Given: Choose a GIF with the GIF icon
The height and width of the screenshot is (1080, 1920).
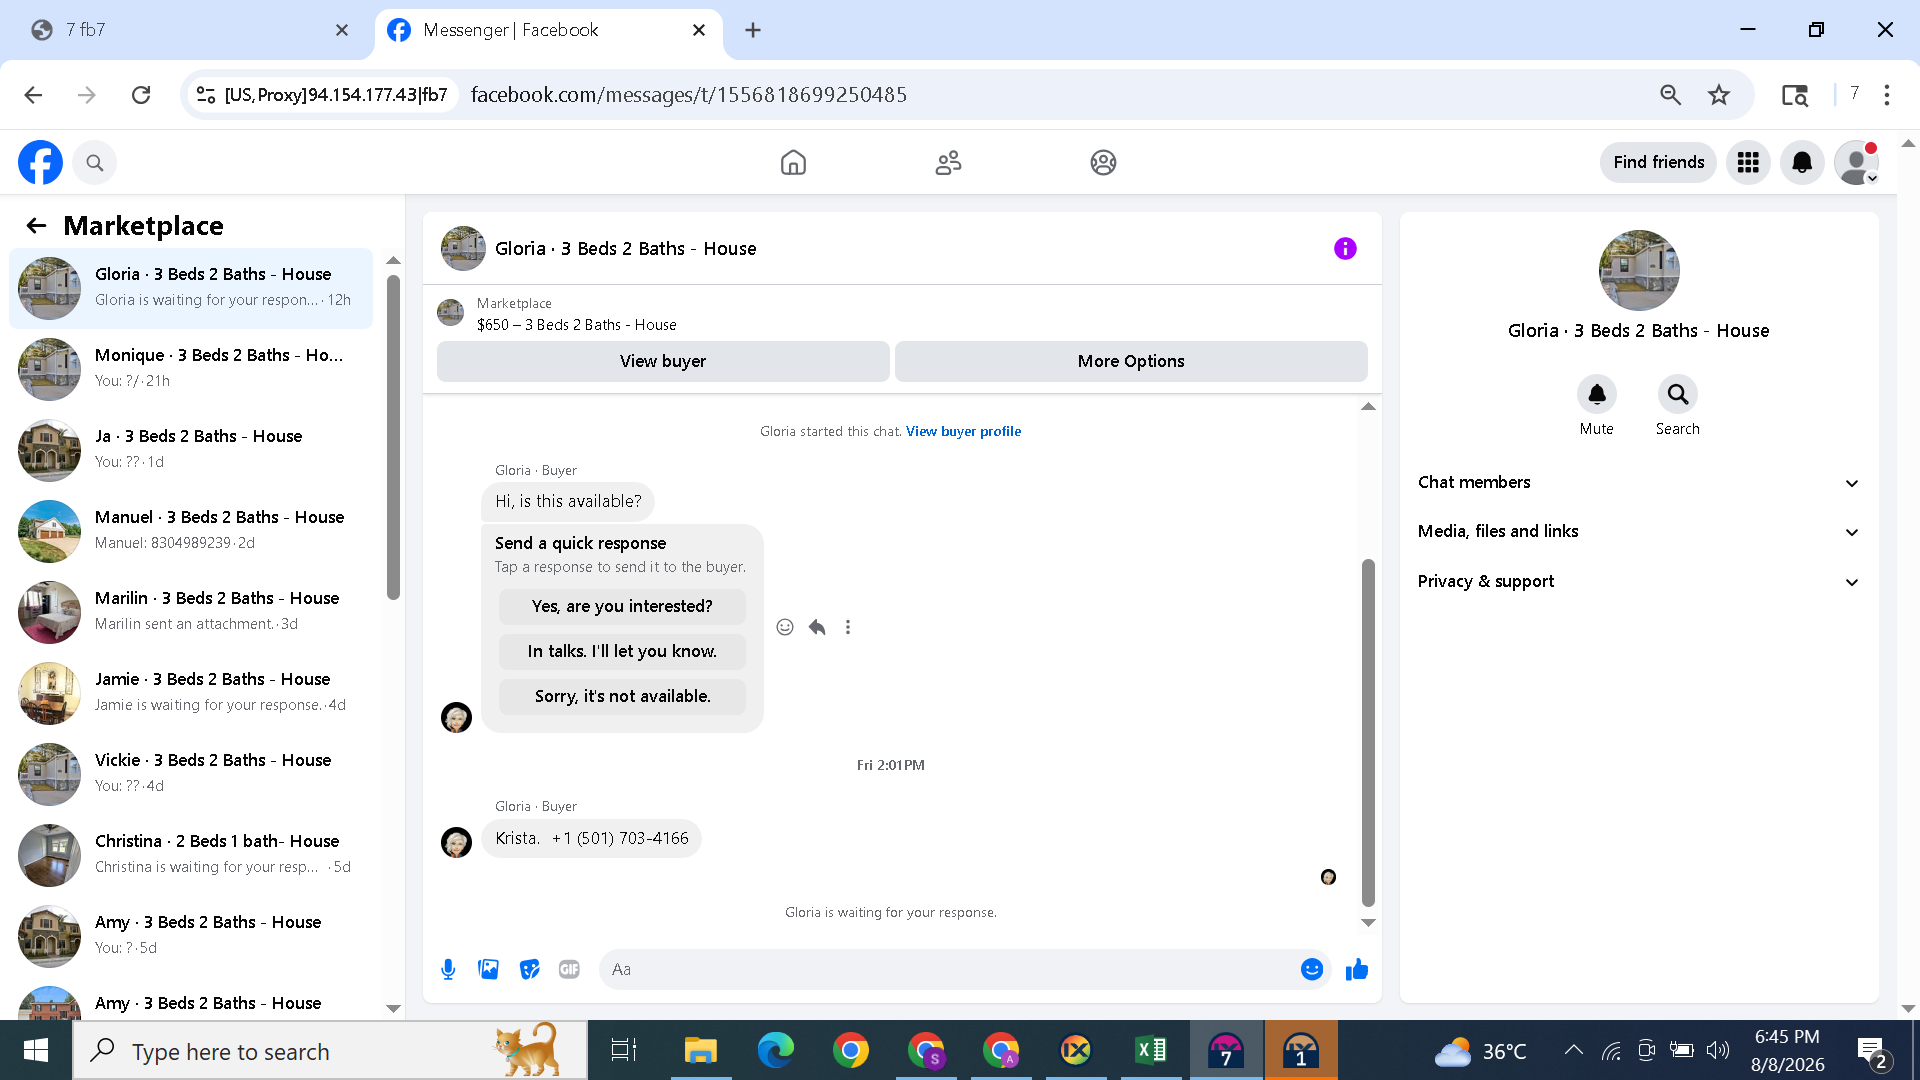Looking at the screenshot, I should coord(569,969).
